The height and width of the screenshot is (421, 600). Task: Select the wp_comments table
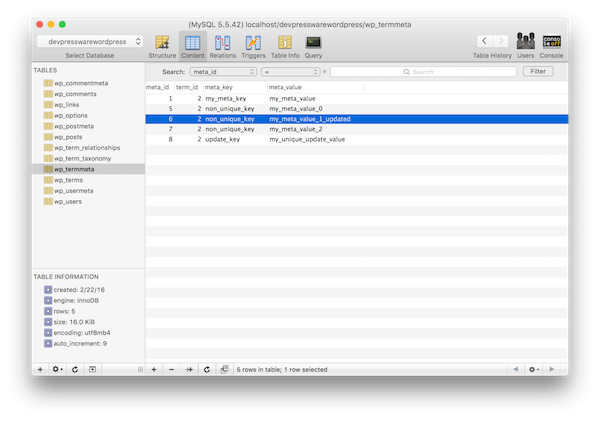click(88, 94)
